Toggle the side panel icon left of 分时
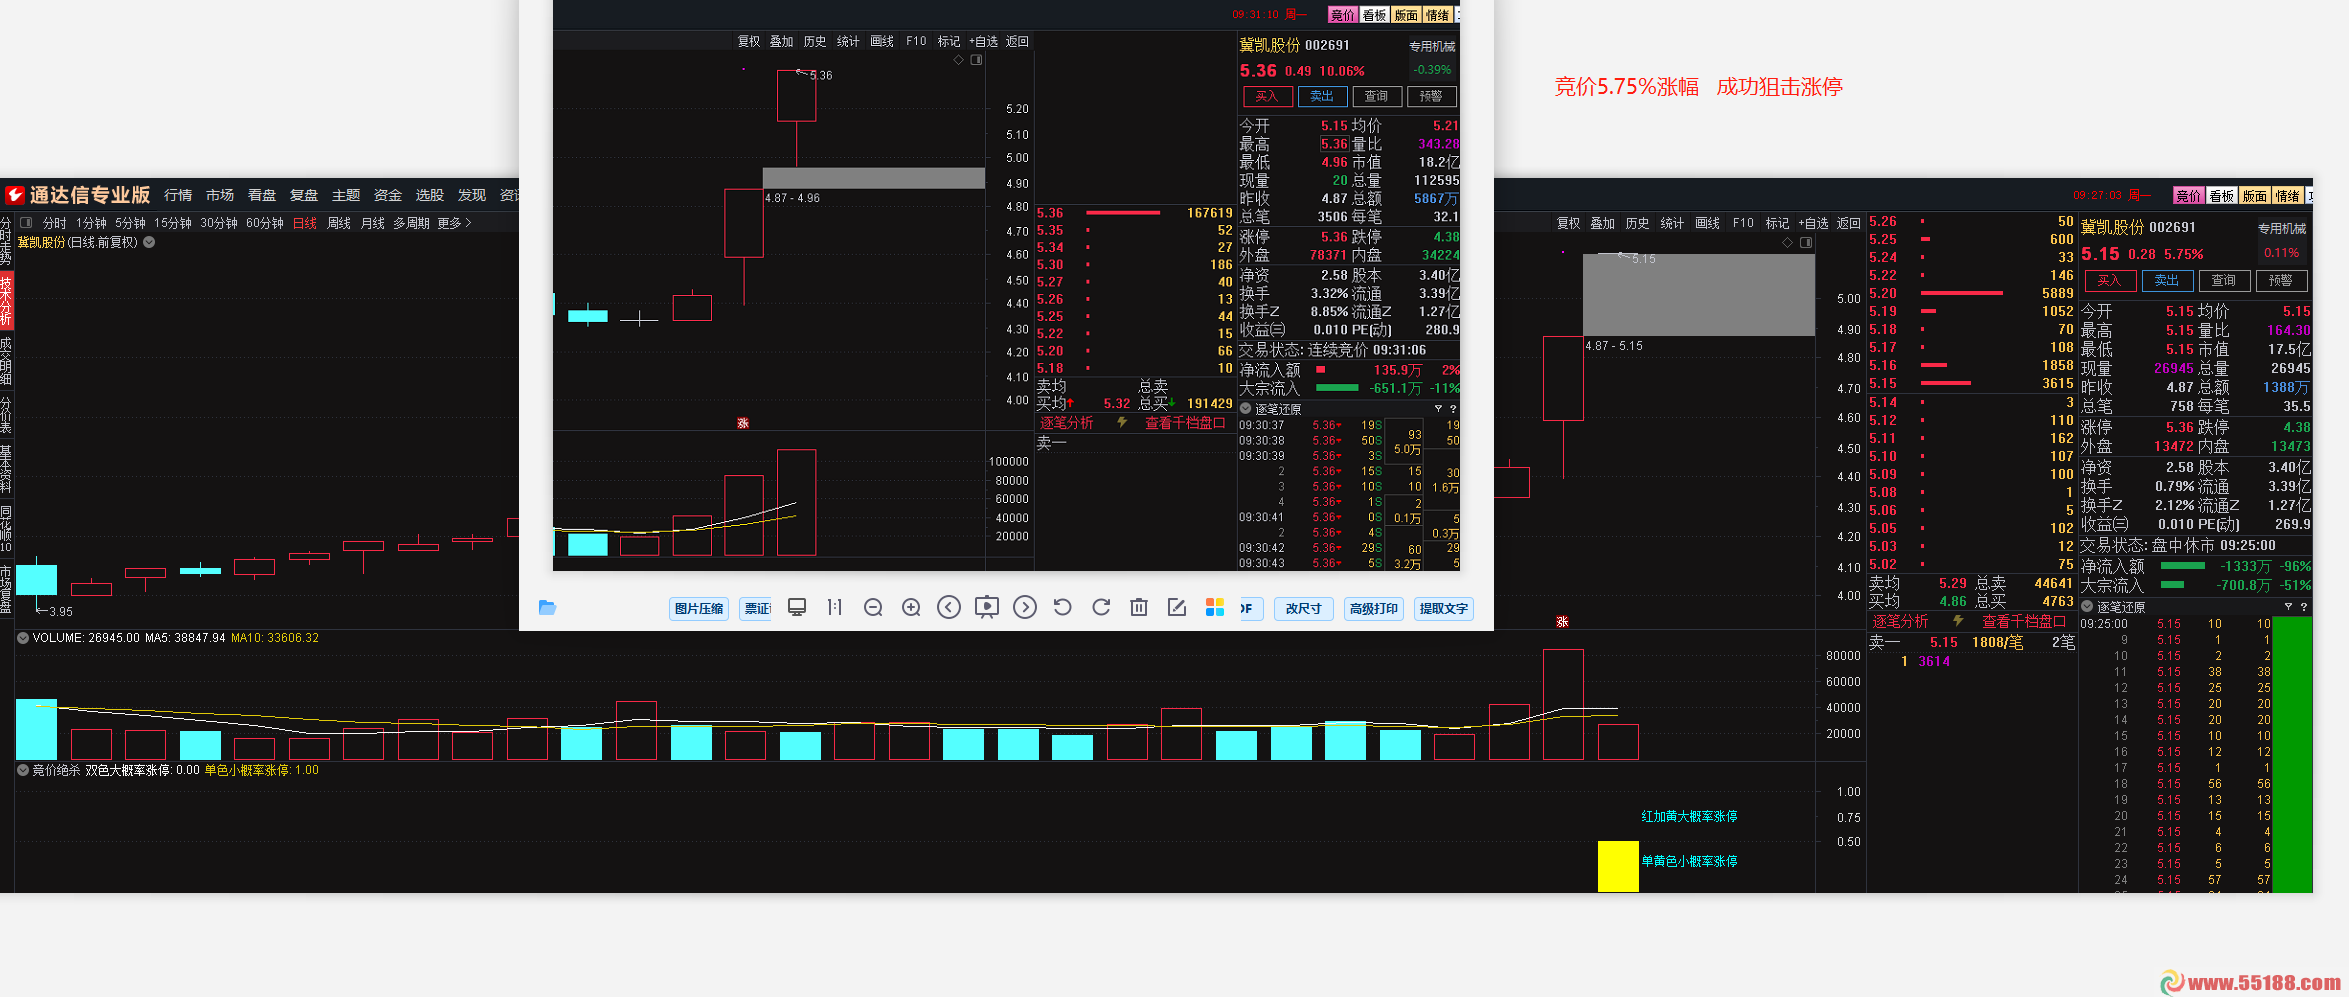 click(26, 223)
